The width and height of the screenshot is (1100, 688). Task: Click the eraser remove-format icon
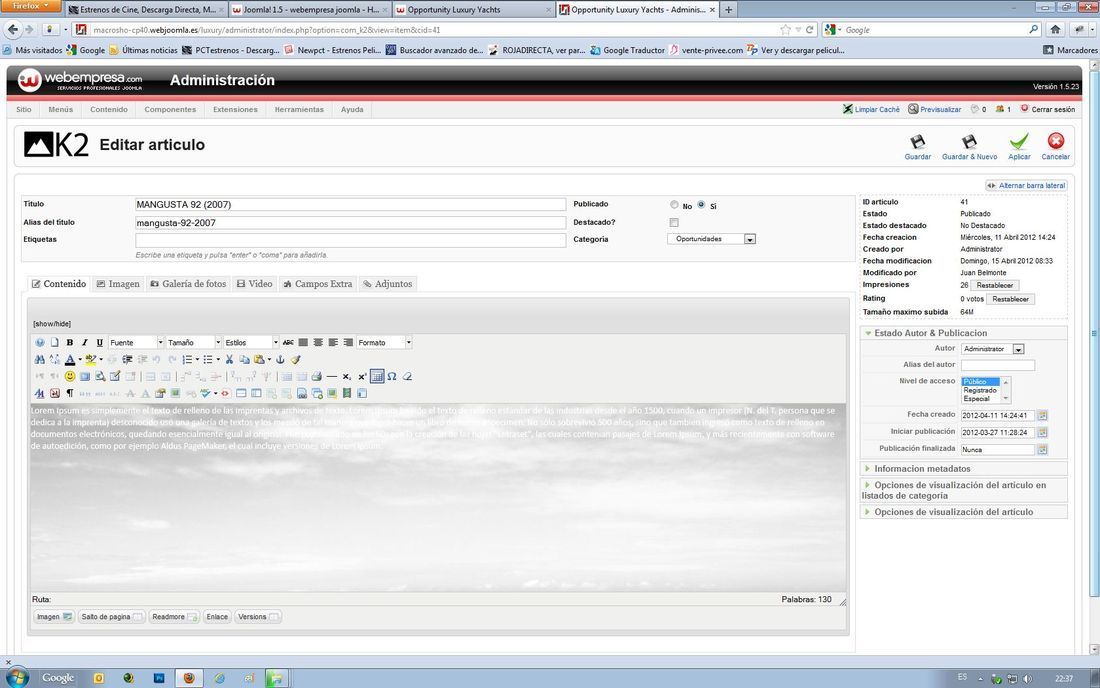click(x=407, y=376)
